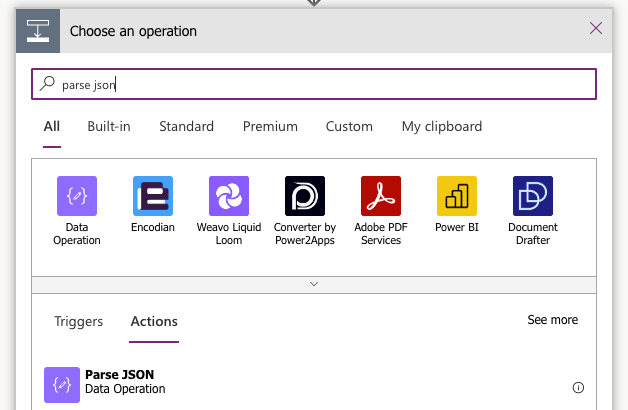Click the See more link
Screen dimensions: 628x410
(x=552, y=320)
